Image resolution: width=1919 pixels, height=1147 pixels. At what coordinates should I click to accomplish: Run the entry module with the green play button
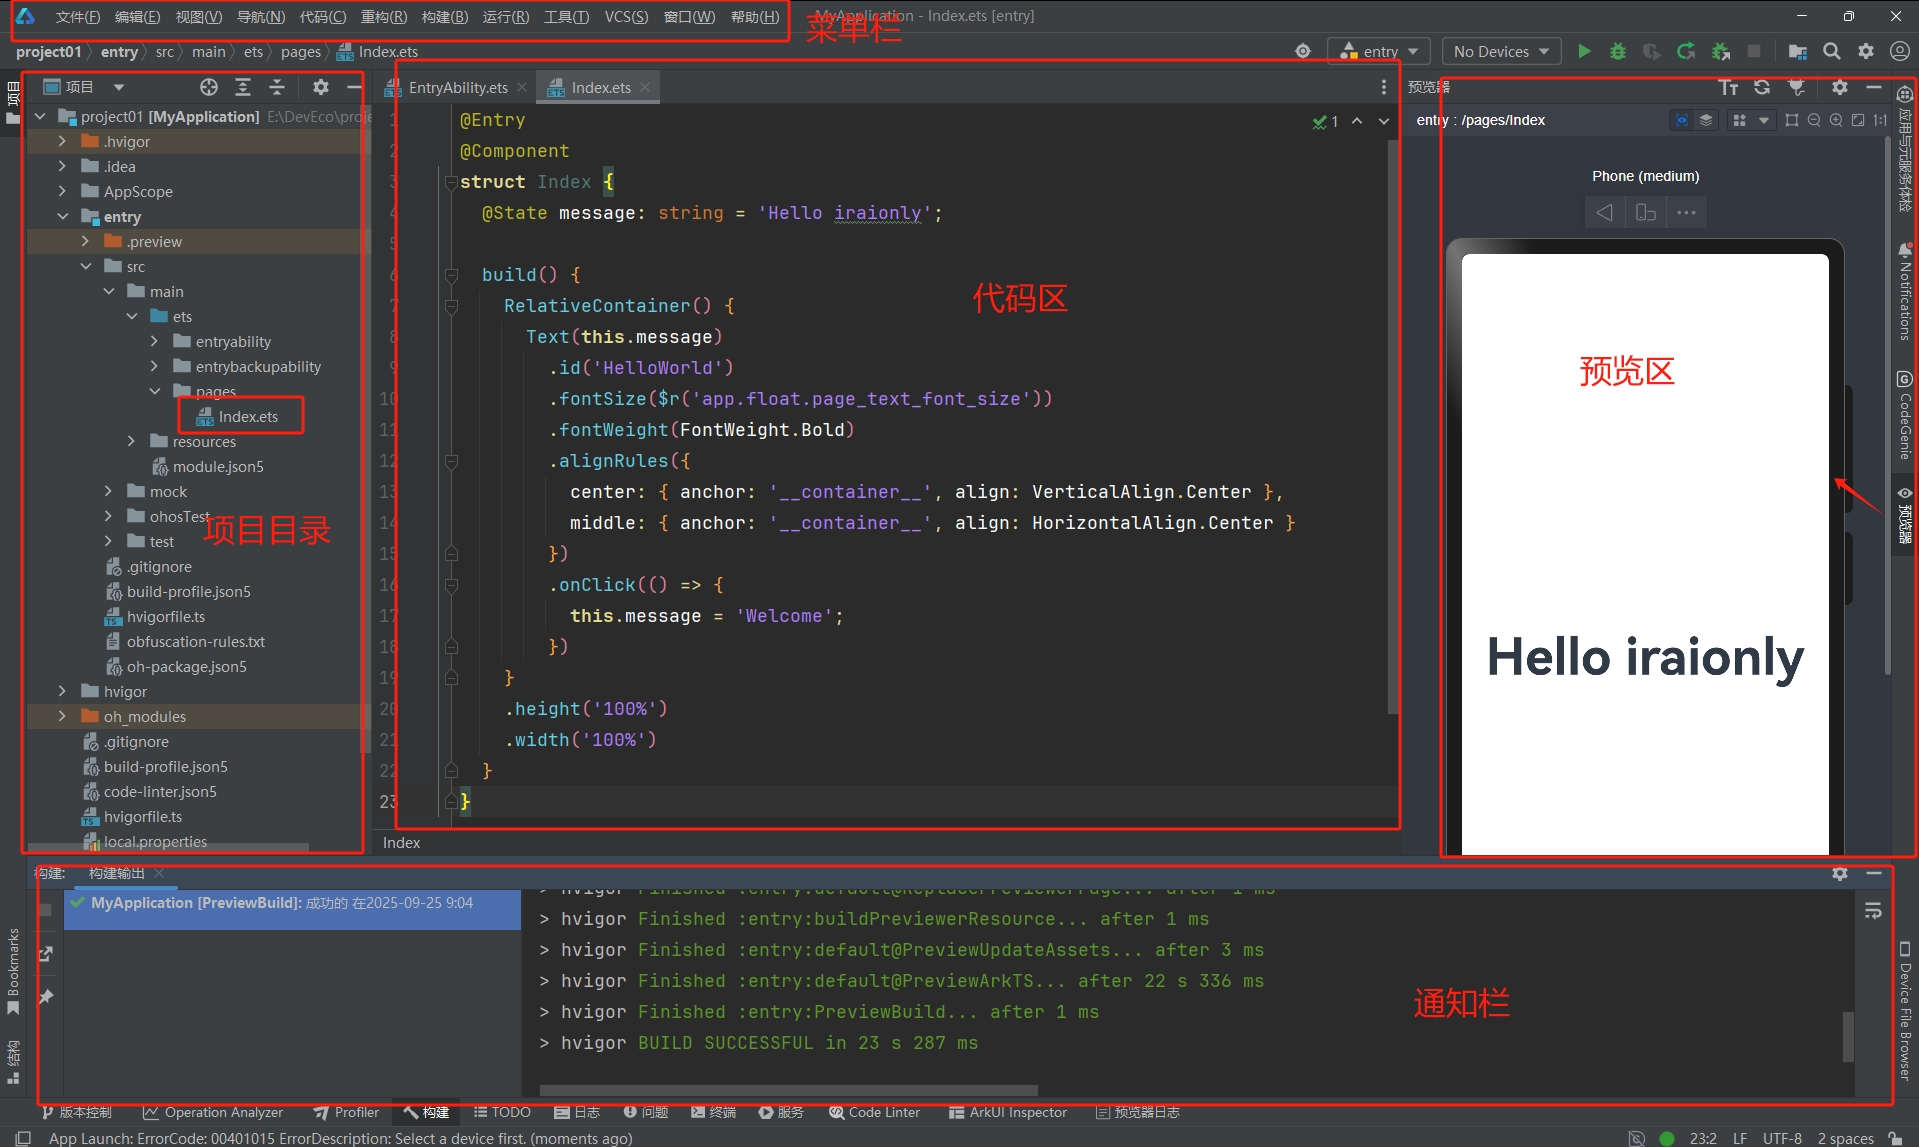[1584, 51]
